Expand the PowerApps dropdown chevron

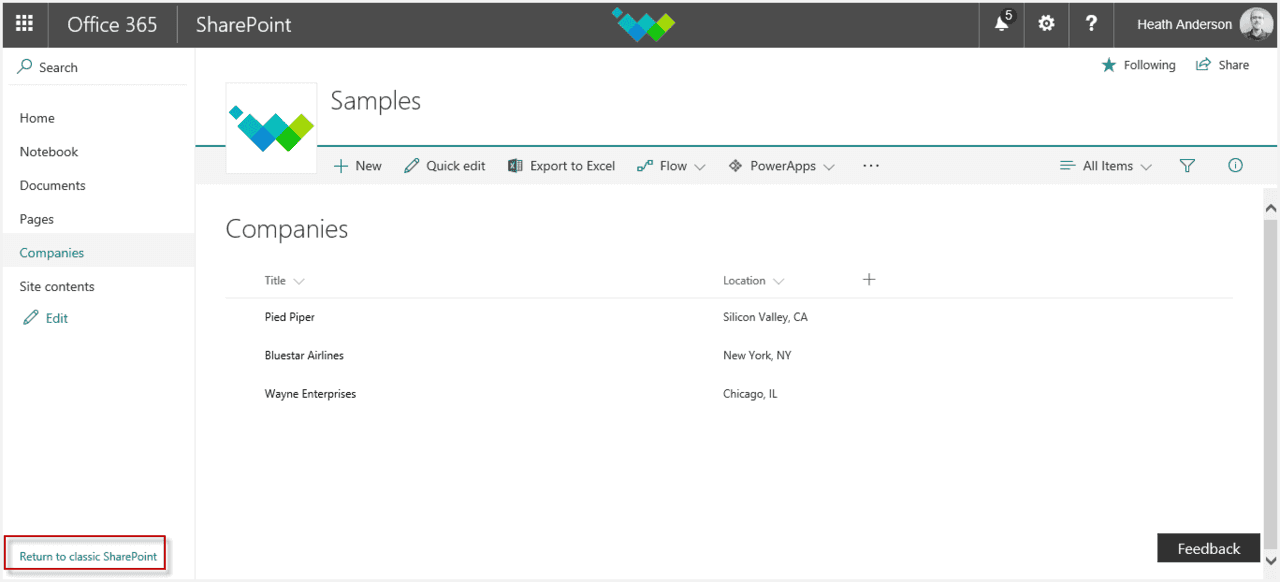pos(829,167)
